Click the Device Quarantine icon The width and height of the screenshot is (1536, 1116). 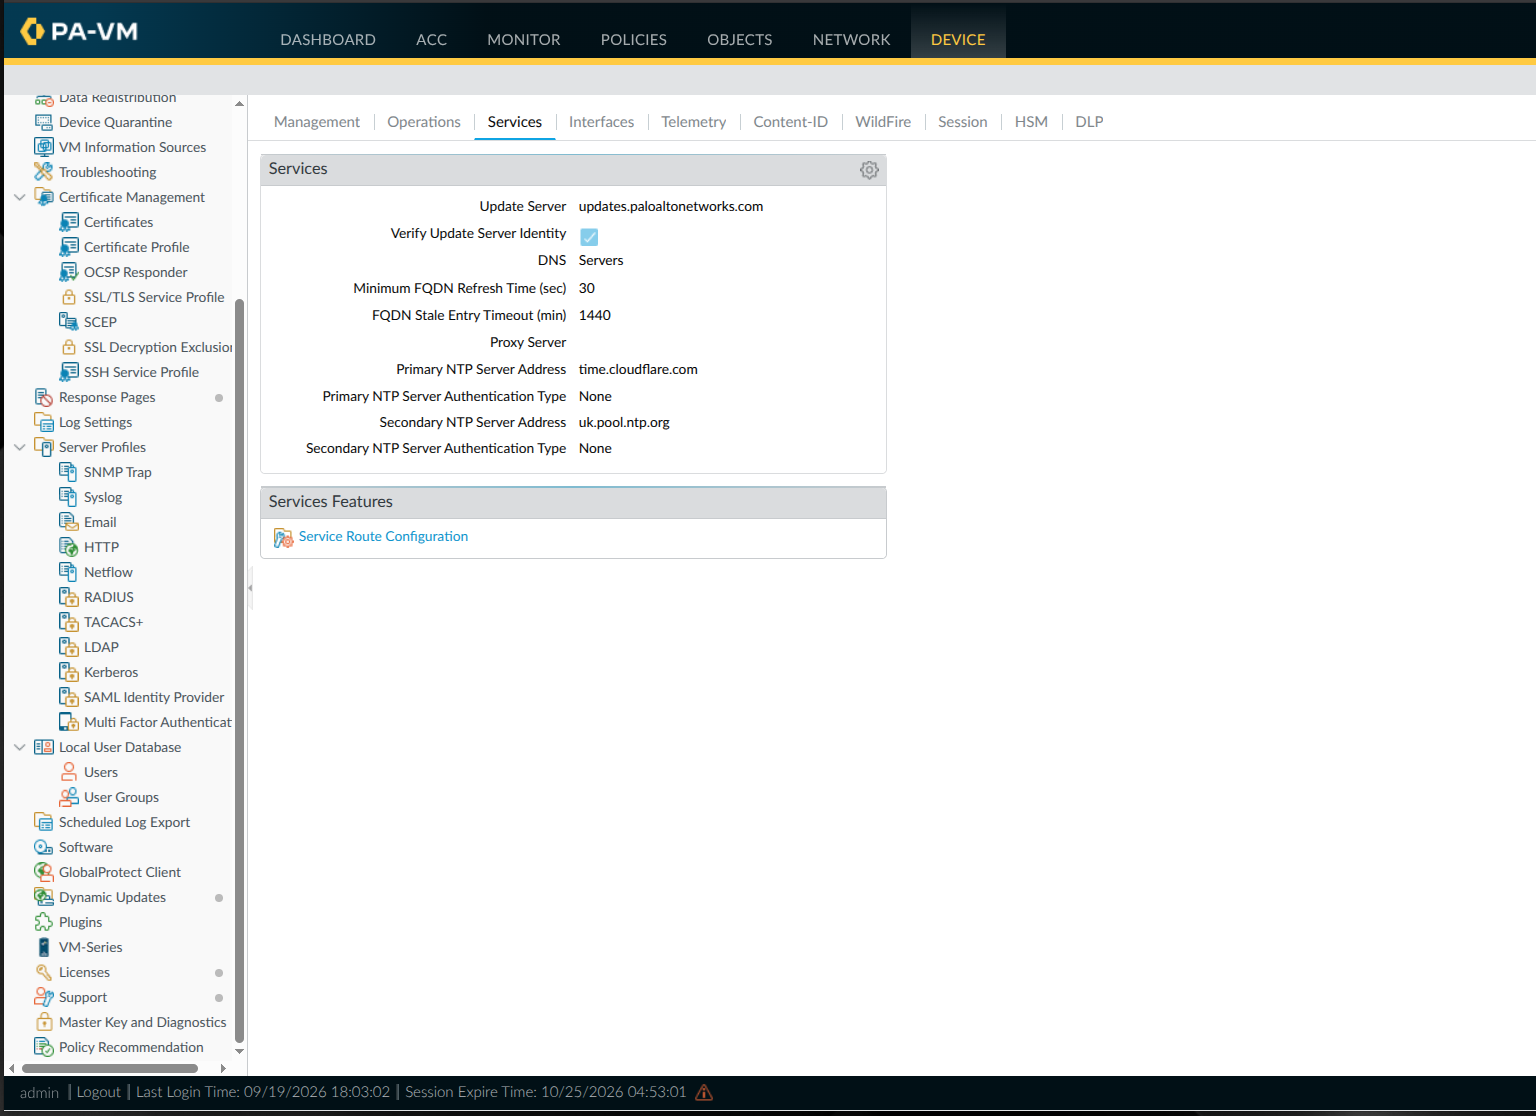click(43, 122)
